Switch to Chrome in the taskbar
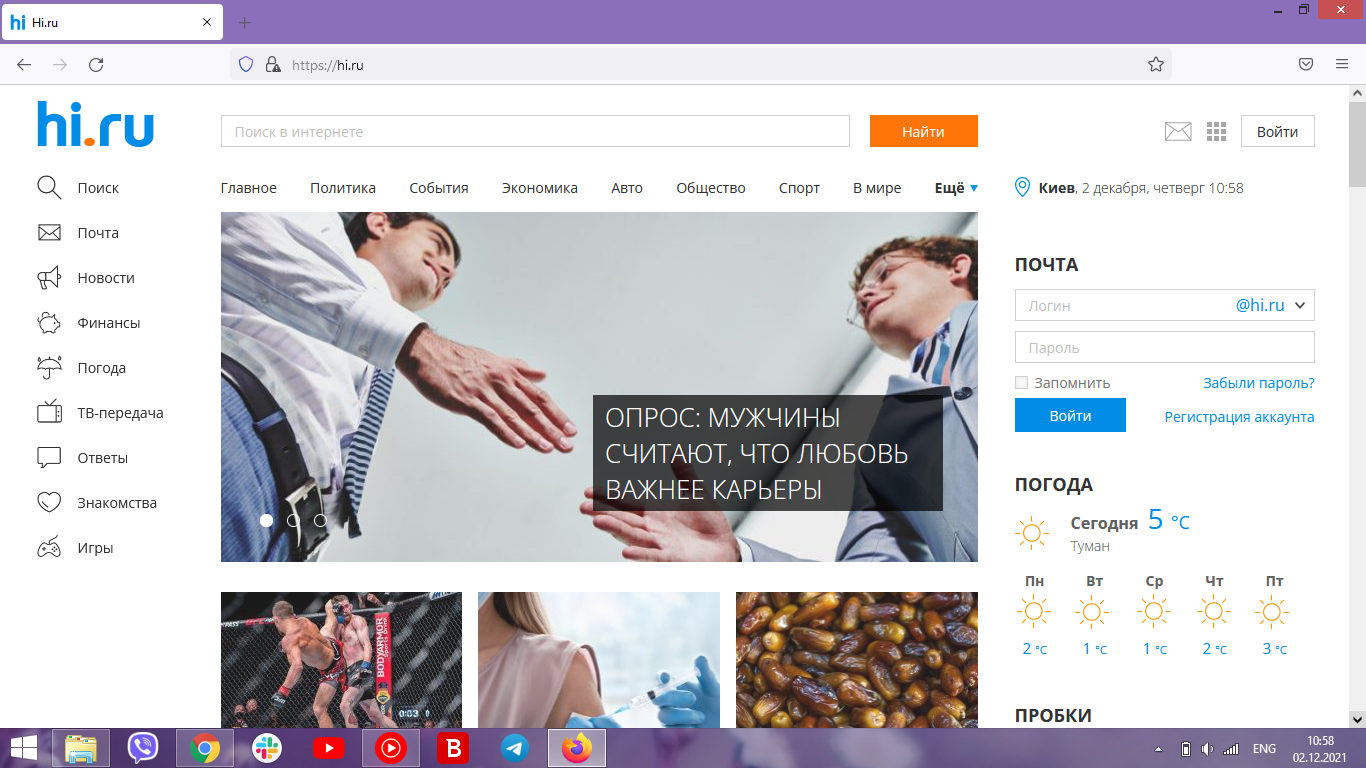 [205, 747]
